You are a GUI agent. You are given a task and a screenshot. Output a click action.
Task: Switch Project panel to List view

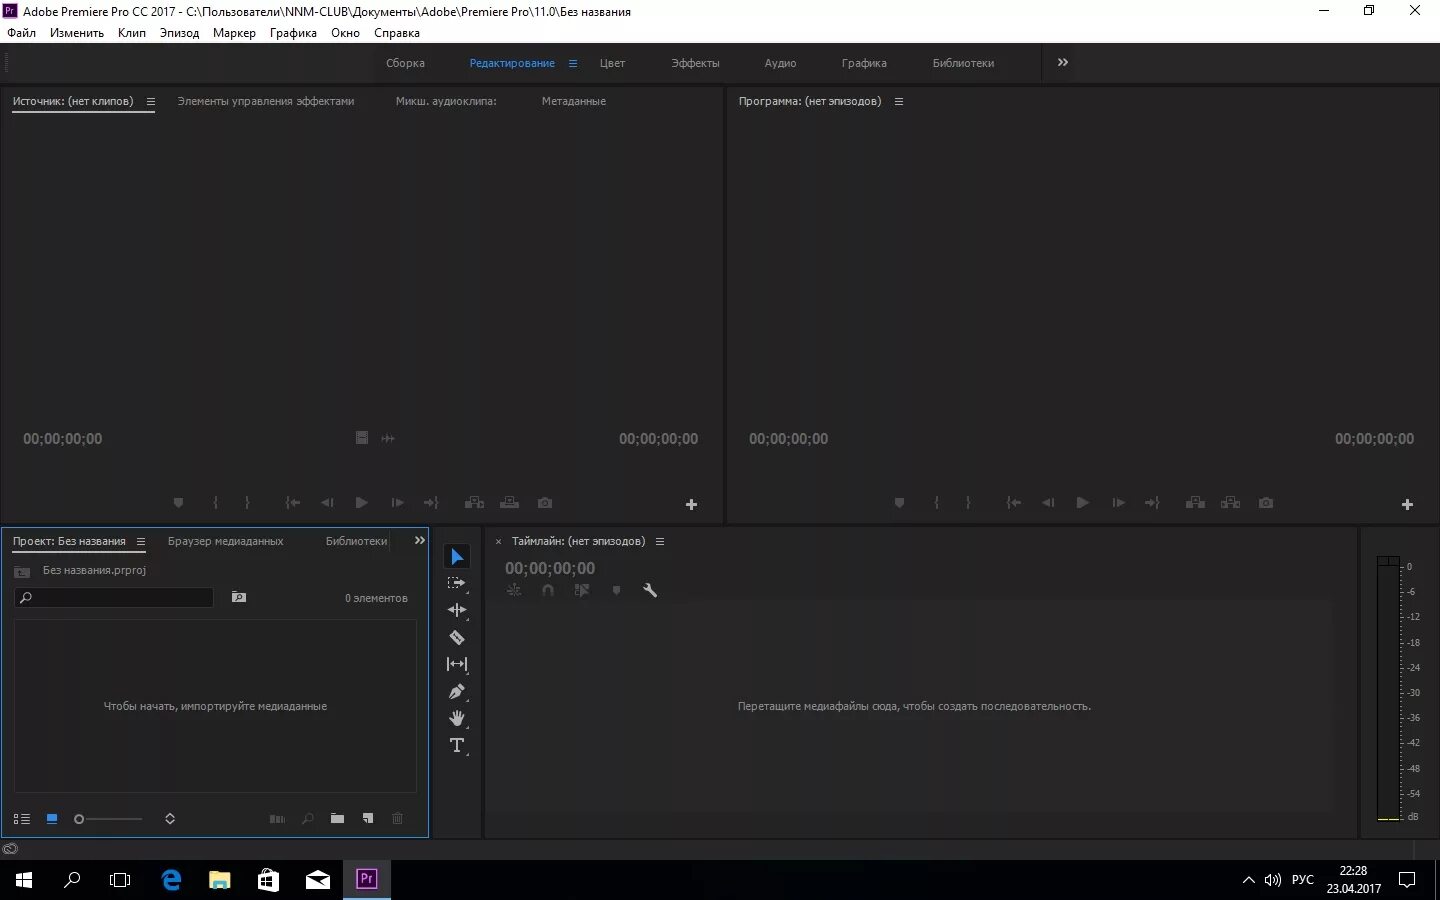click(x=22, y=819)
